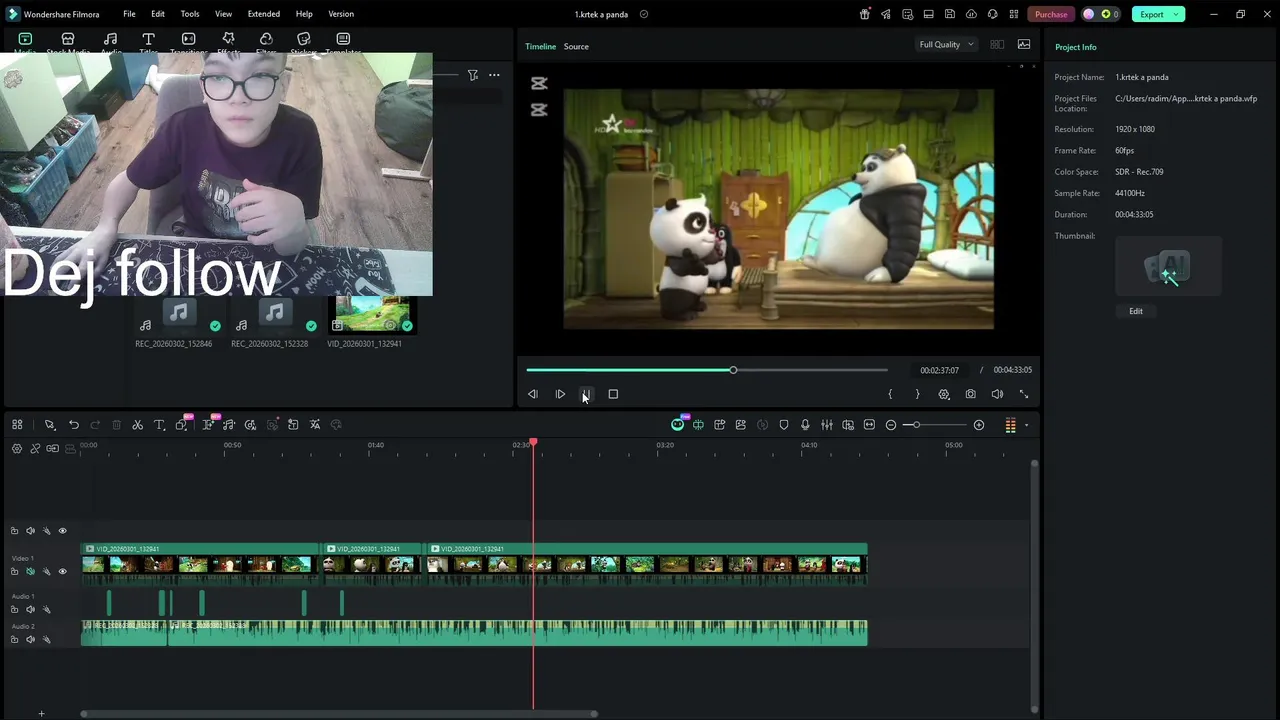1280x720 pixels.
Task: Select the Media tab icon
Action: tap(25, 39)
